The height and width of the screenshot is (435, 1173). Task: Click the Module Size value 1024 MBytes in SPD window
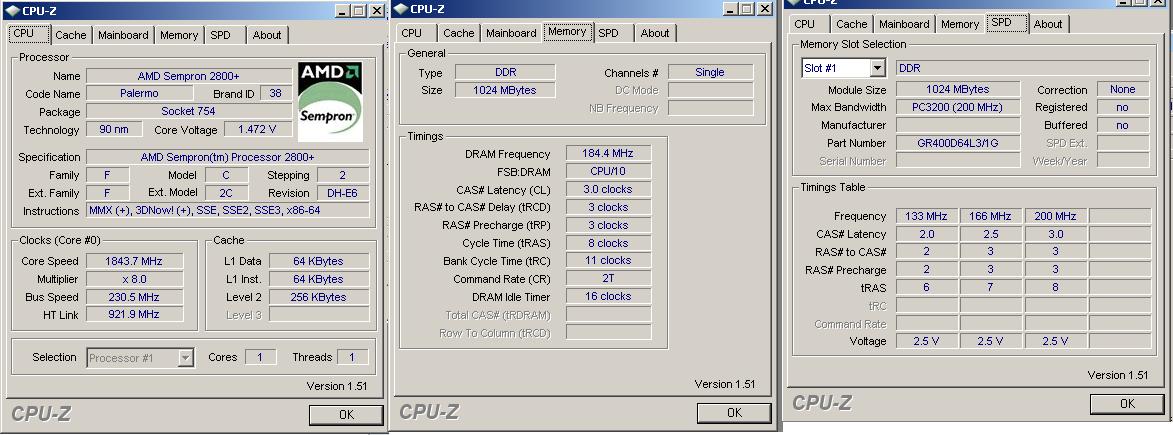(958, 89)
